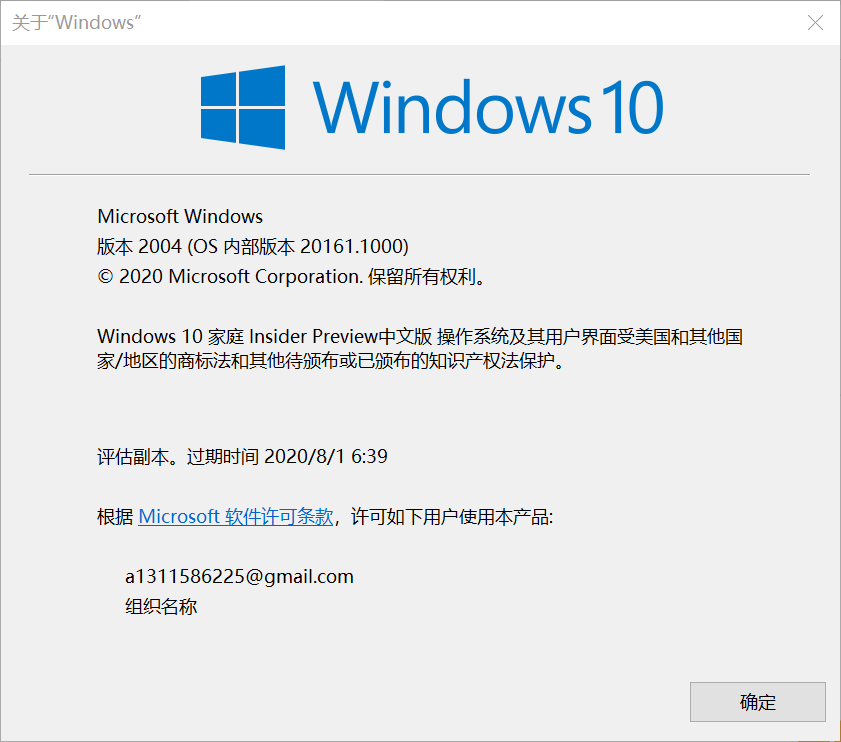
Task: Close the About Windows dialog
Action: [x=815, y=23]
